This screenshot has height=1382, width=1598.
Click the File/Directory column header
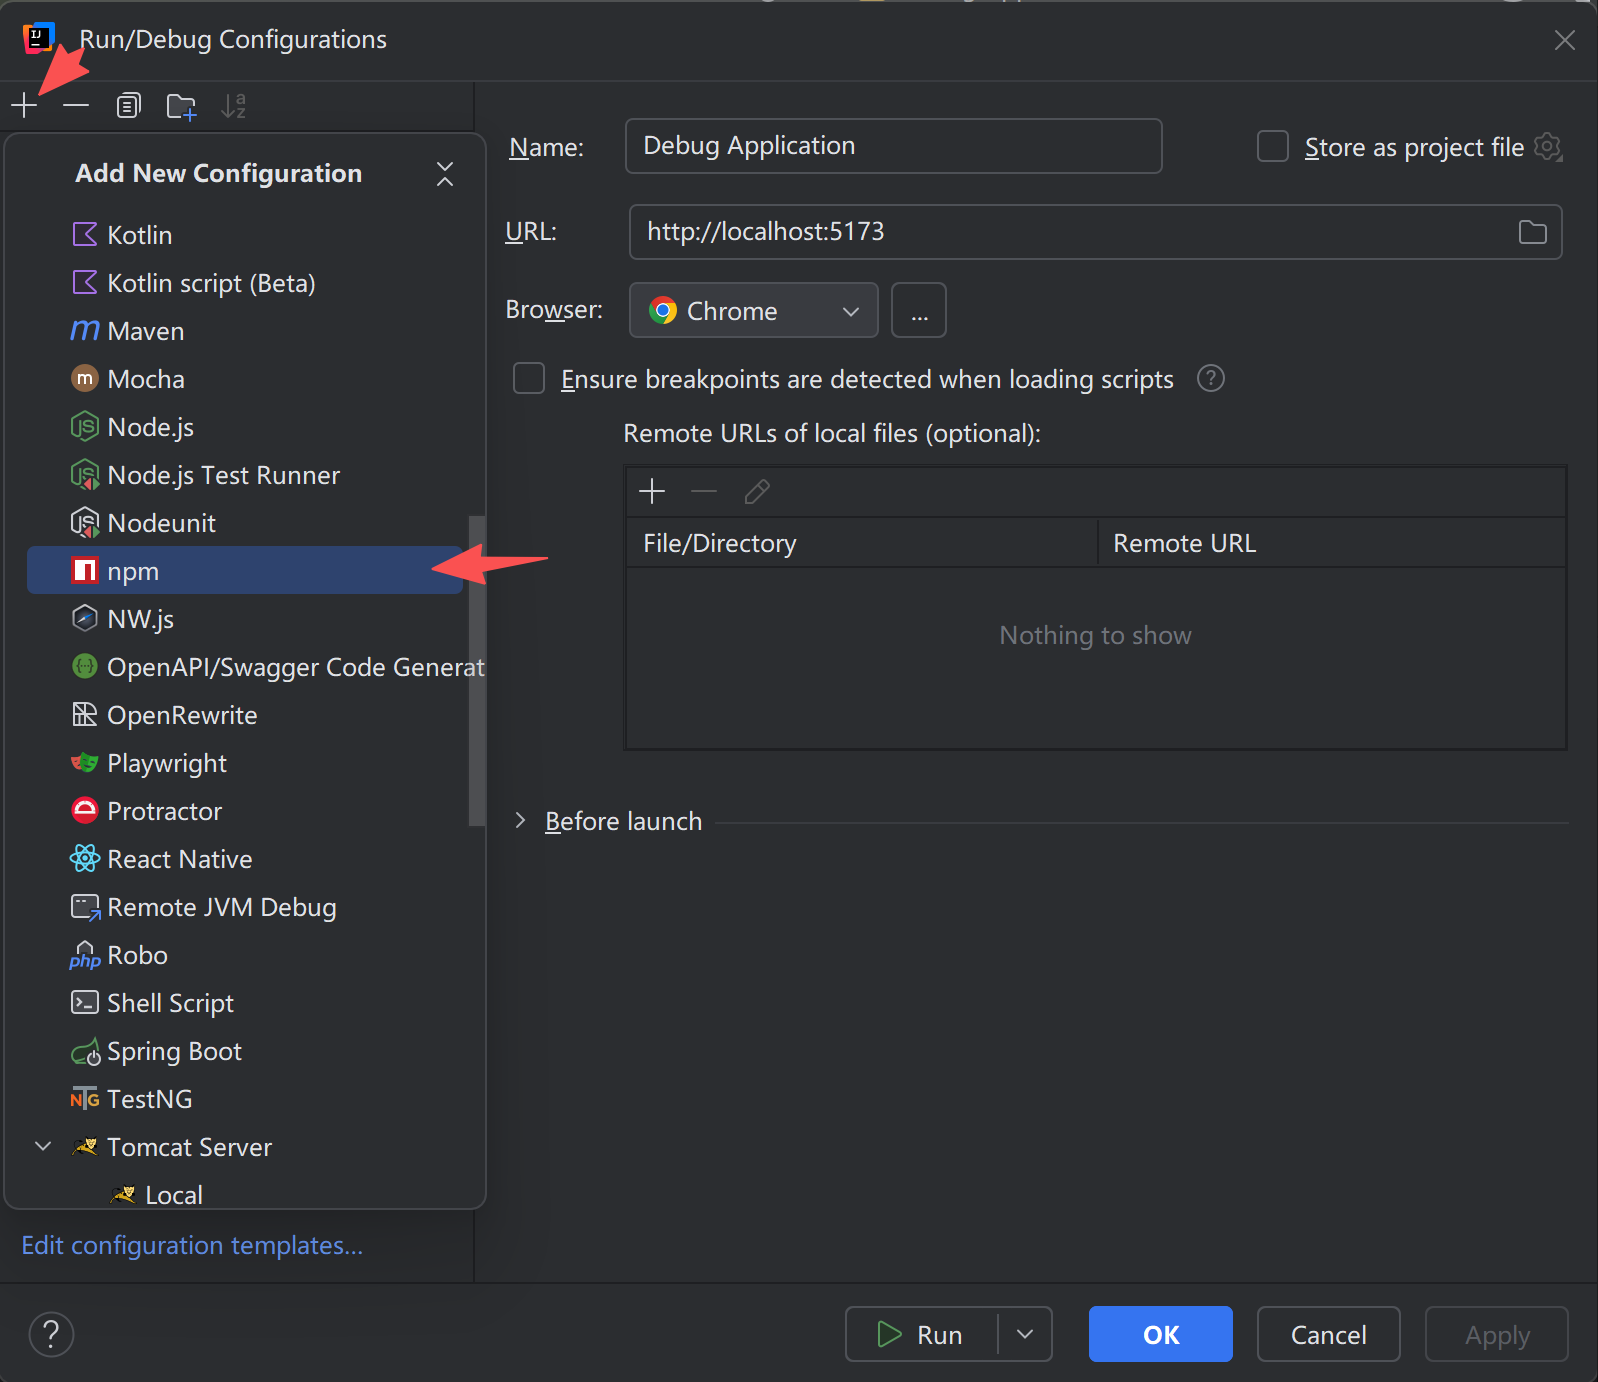pyautogui.click(x=862, y=543)
